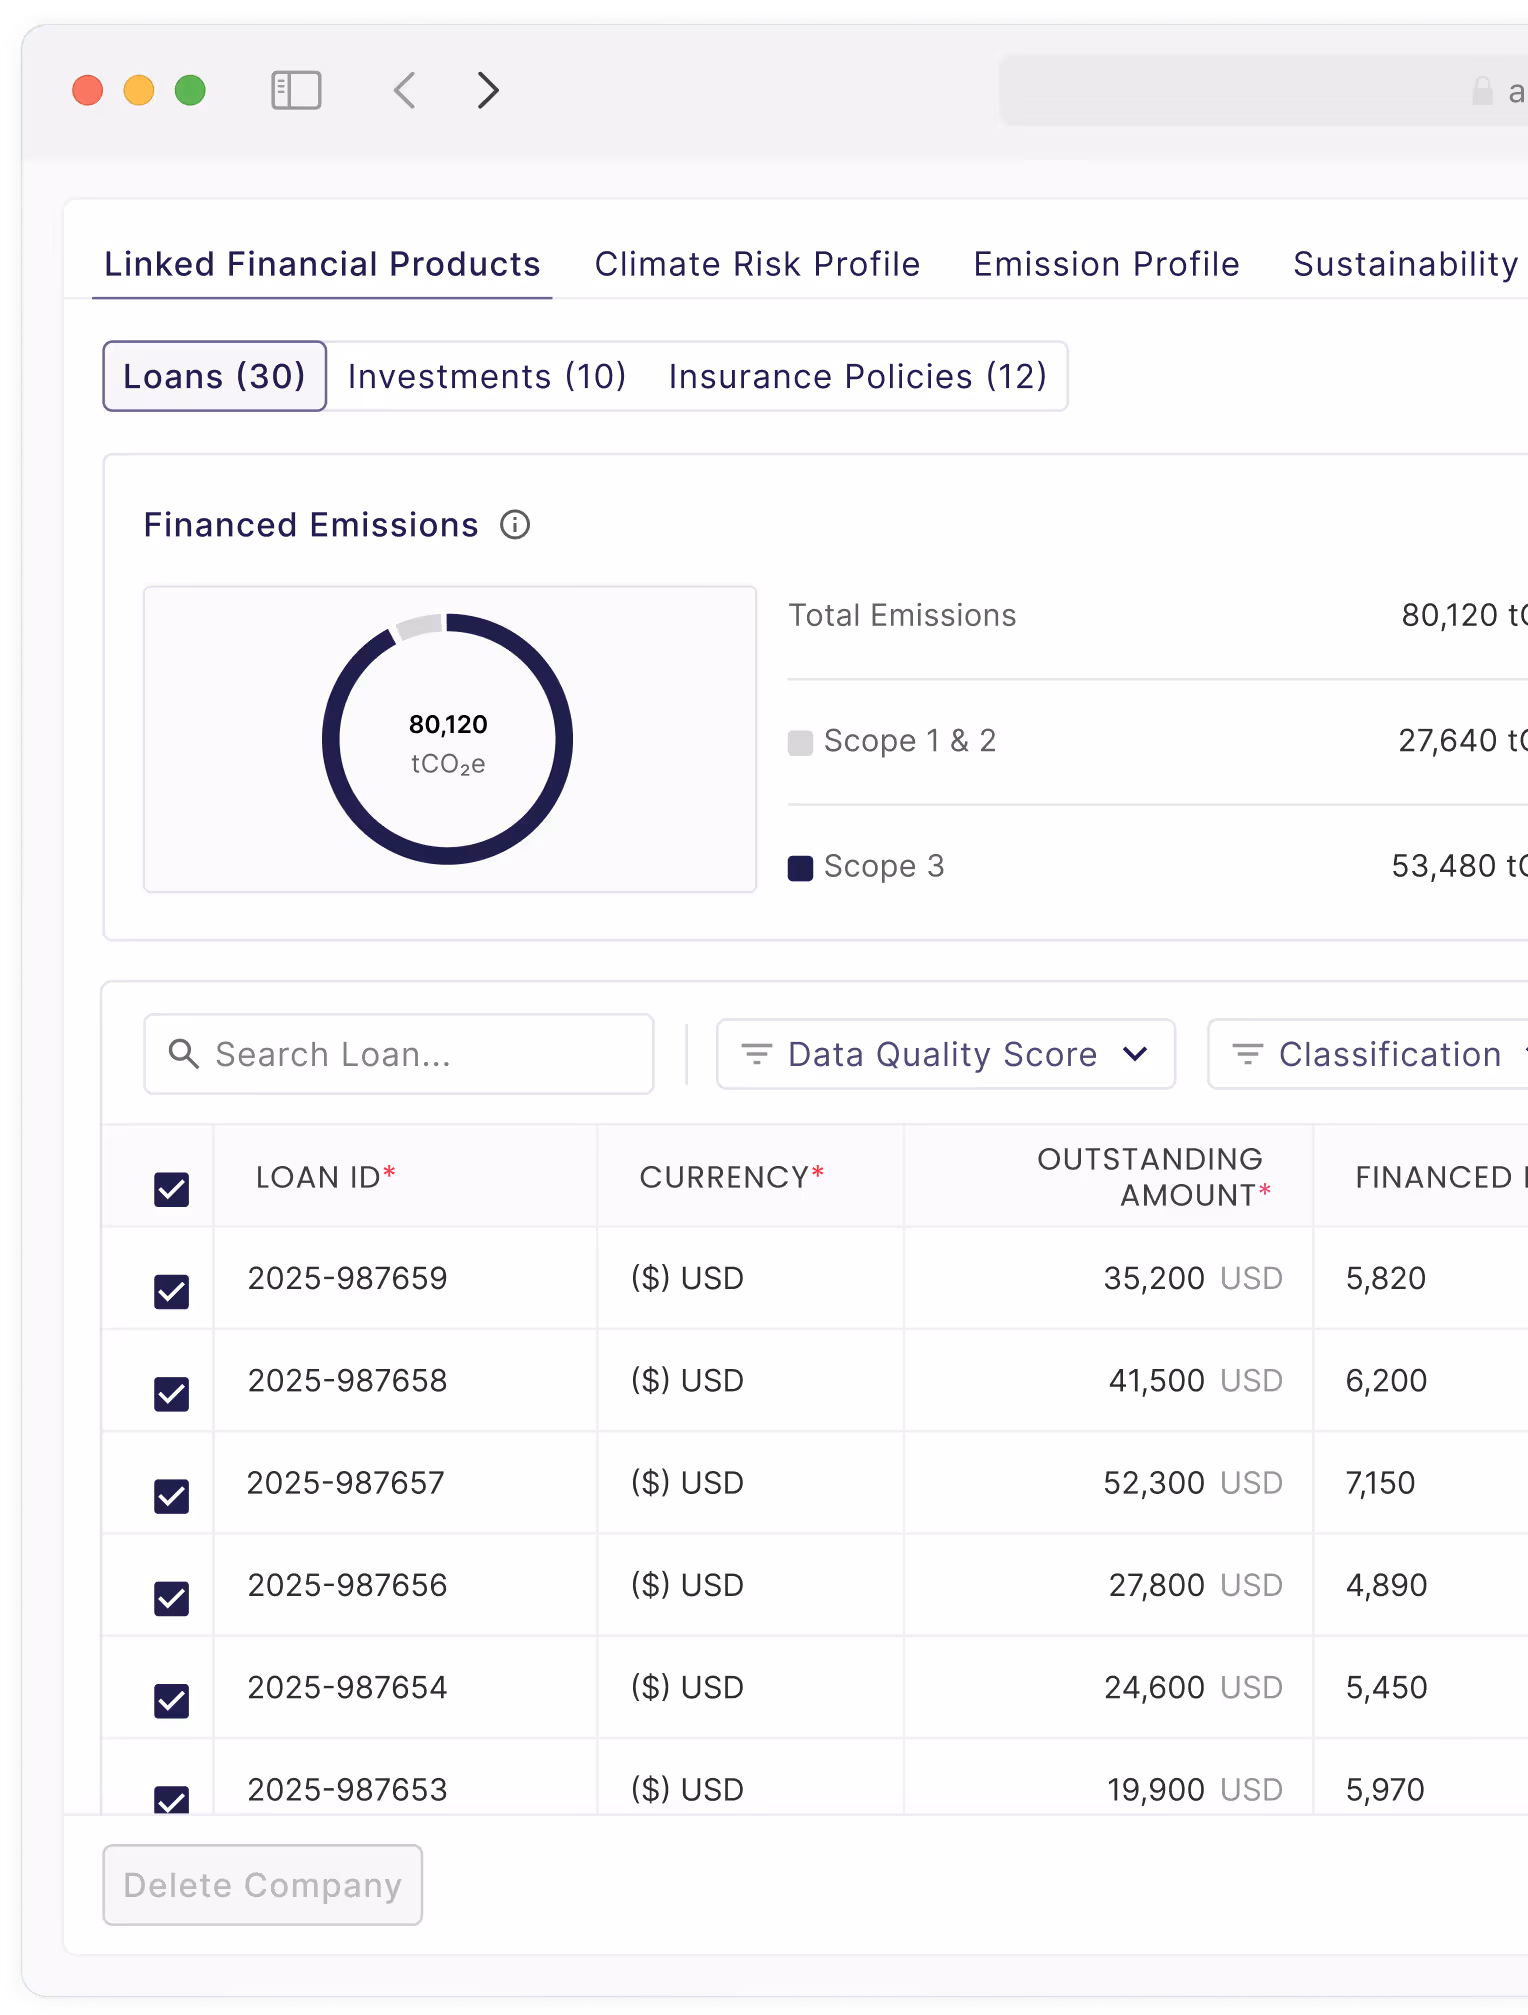This screenshot has height=2015, width=1528.
Task: Click loan ID 2025-987653
Action: 347,1789
